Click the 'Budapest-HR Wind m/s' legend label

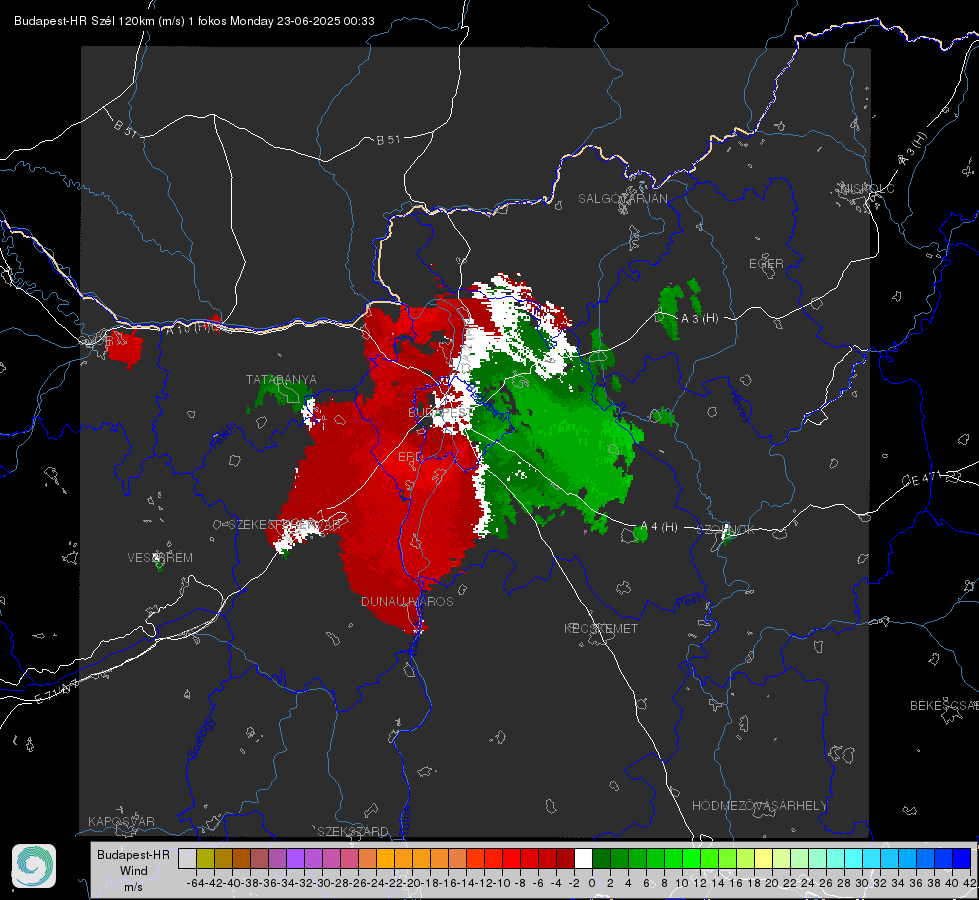click(x=133, y=871)
